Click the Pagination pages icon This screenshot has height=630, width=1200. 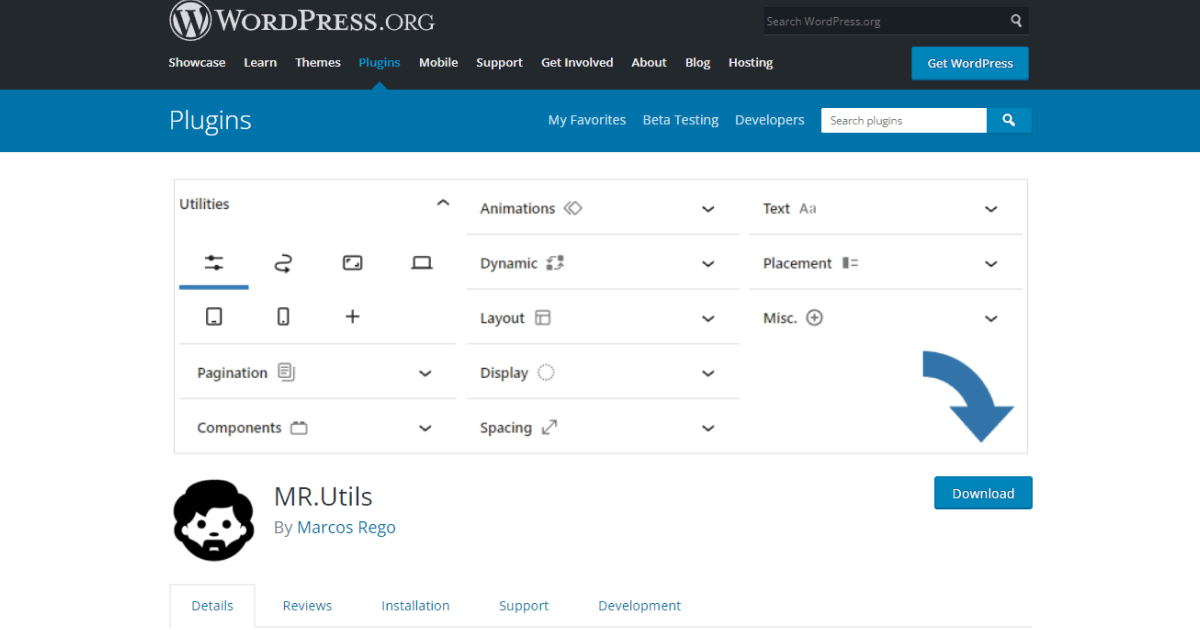click(x=287, y=372)
